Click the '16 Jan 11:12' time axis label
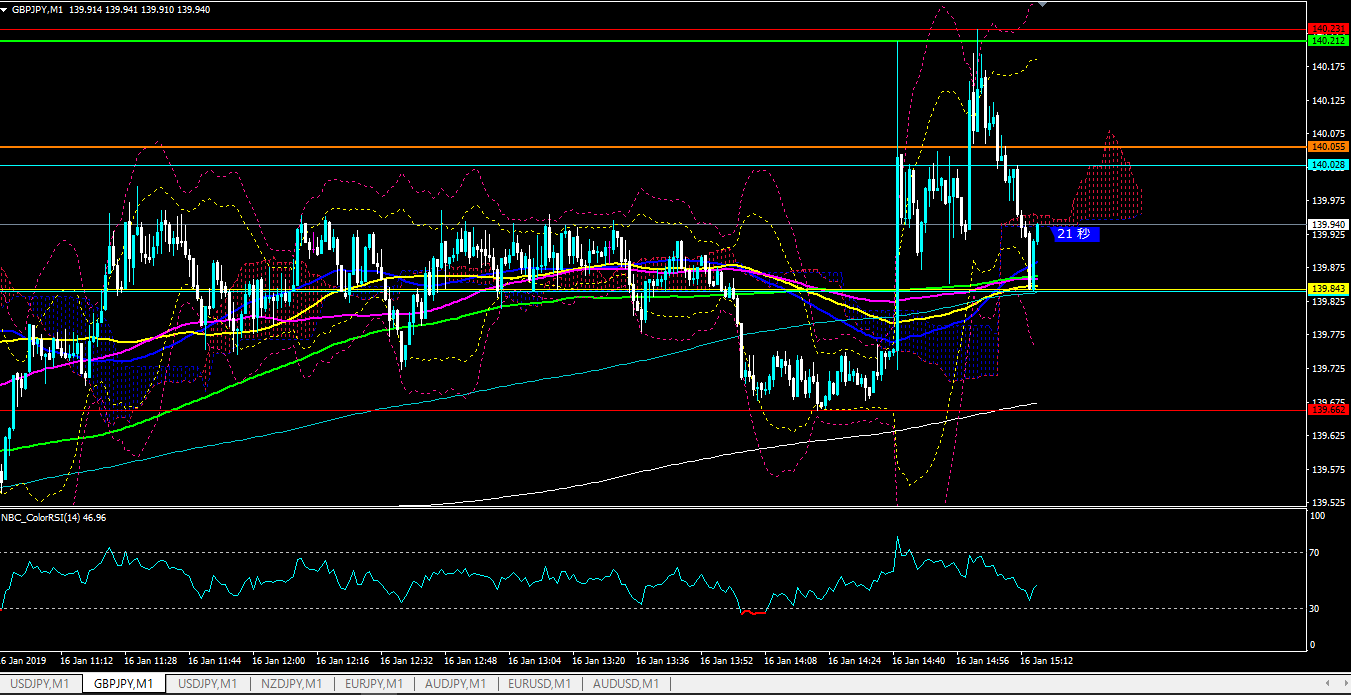Screen dimensions: 1351x695 (86, 661)
